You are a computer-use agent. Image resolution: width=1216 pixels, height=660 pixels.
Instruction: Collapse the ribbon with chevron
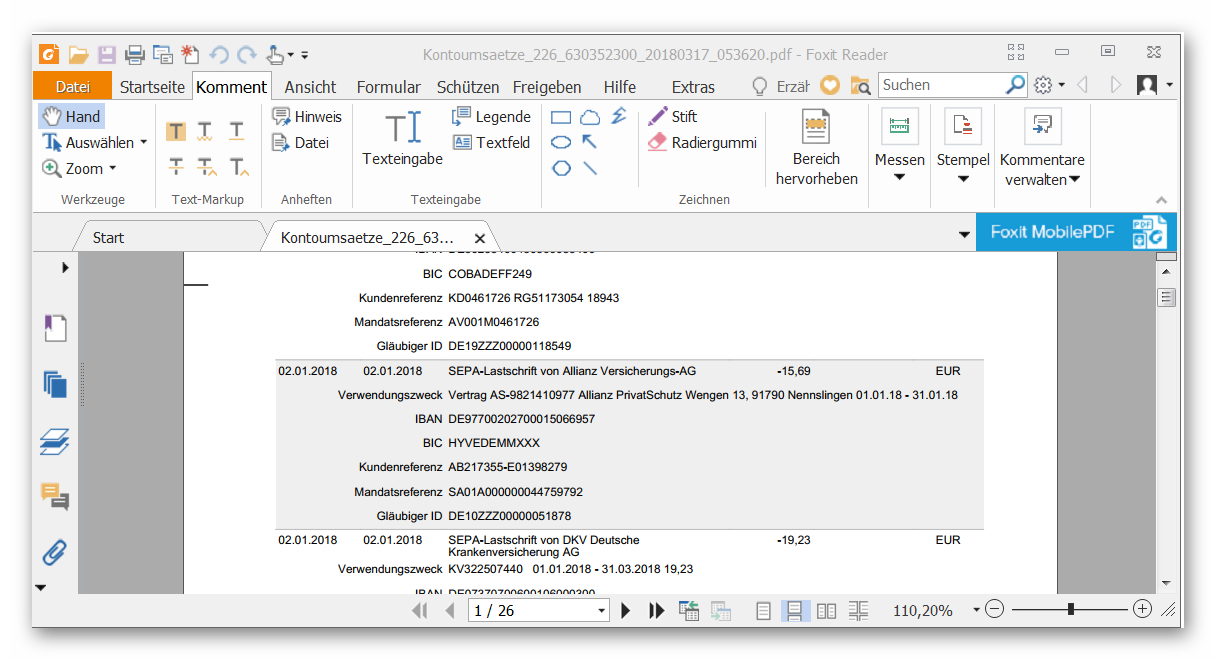pos(1161,199)
